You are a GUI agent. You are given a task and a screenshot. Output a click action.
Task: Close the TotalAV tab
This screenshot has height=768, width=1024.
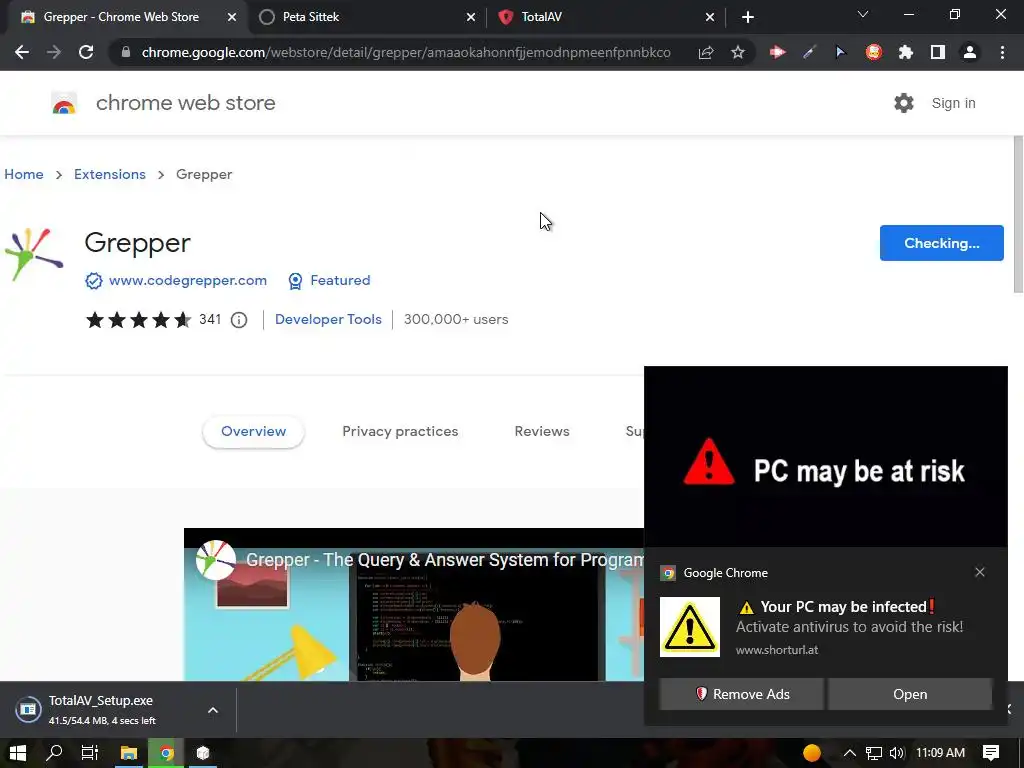(710, 17)
